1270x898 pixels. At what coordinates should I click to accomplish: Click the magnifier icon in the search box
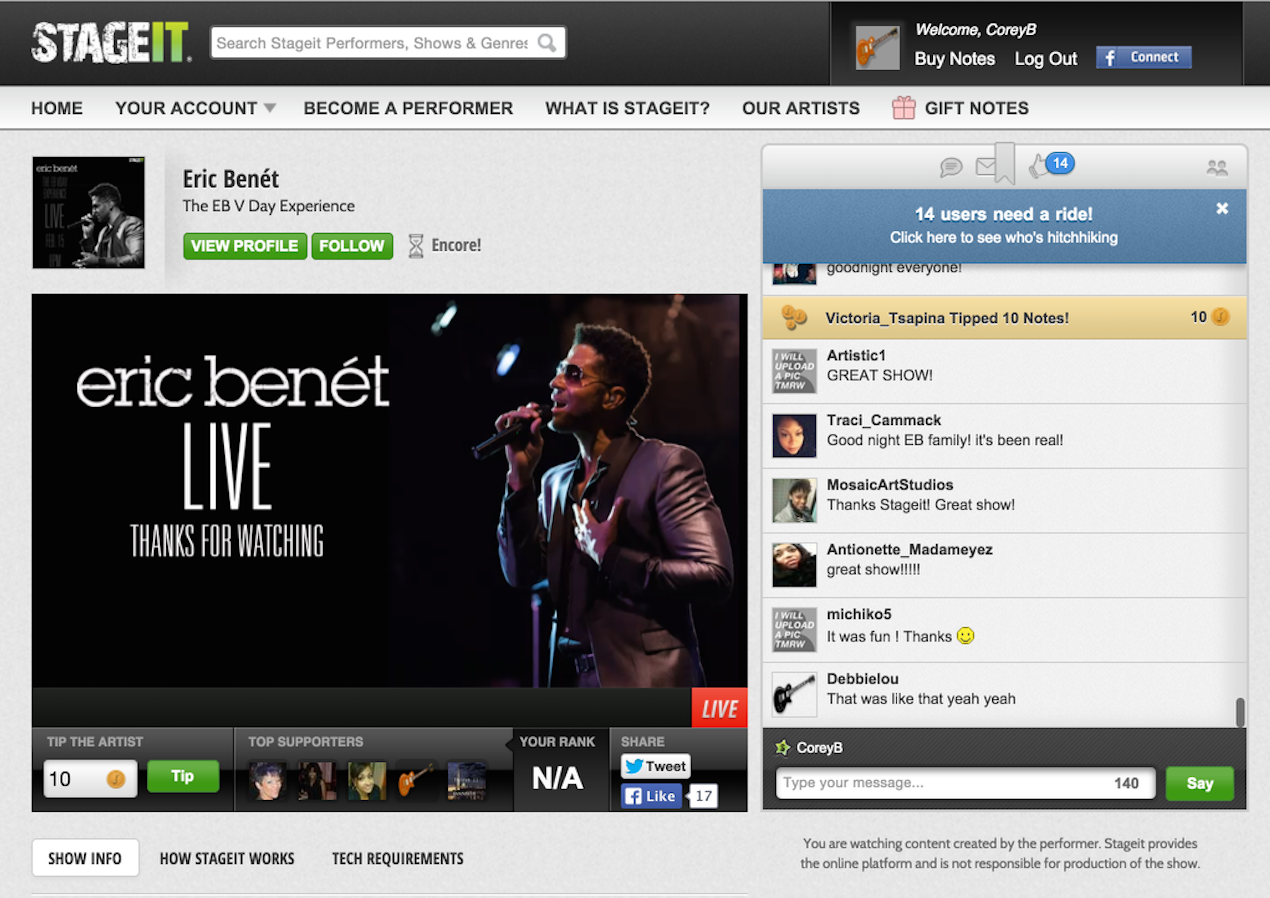coord(547,43)
